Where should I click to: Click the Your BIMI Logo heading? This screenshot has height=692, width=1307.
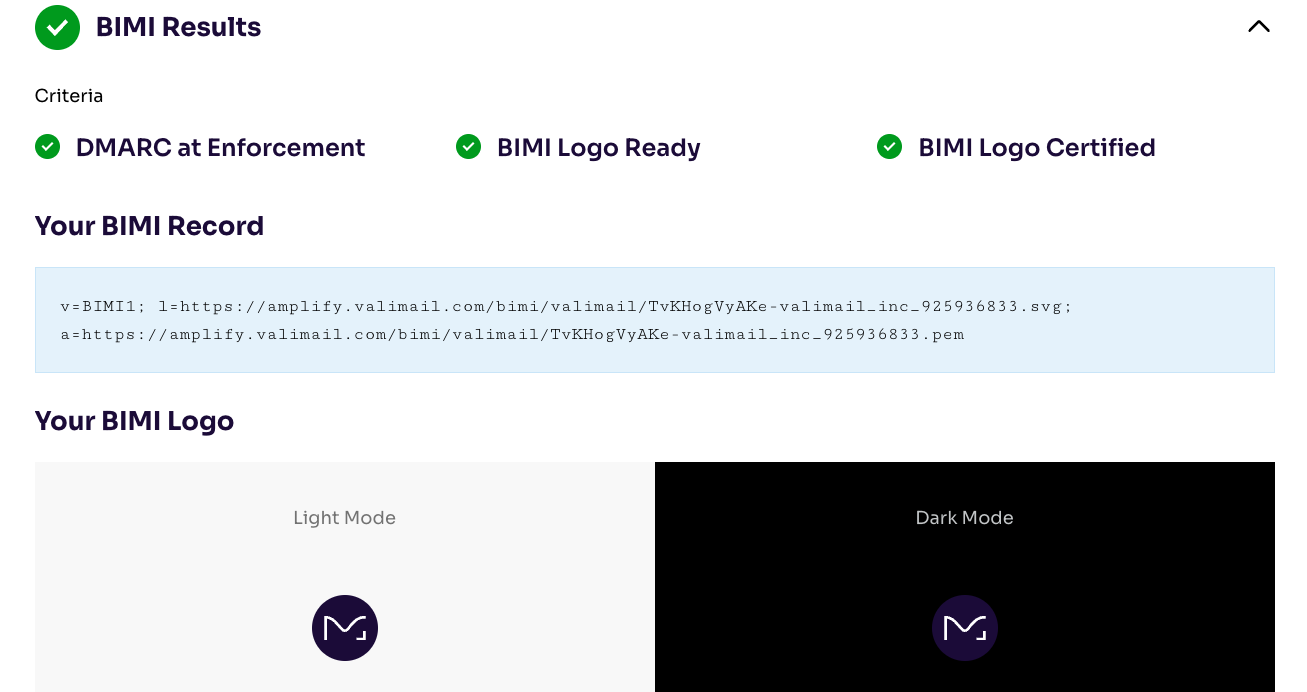click(134, 421)
